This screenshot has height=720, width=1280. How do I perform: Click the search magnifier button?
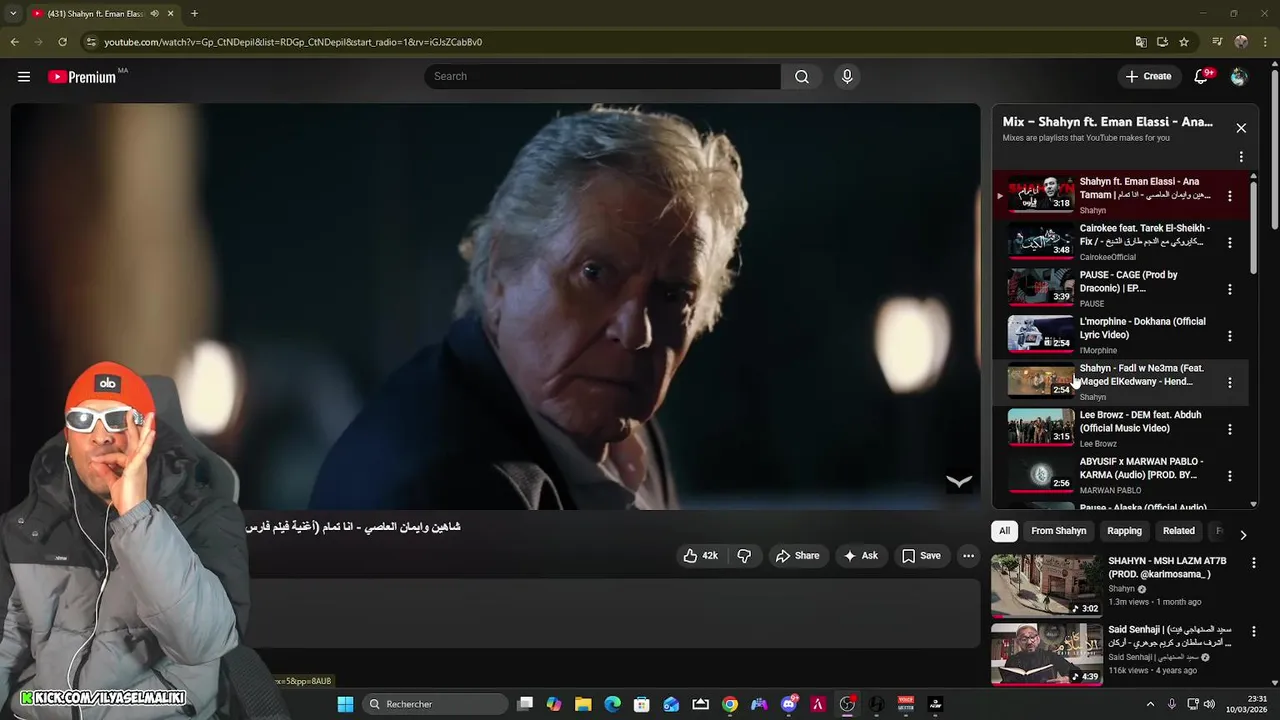point(802,77)
